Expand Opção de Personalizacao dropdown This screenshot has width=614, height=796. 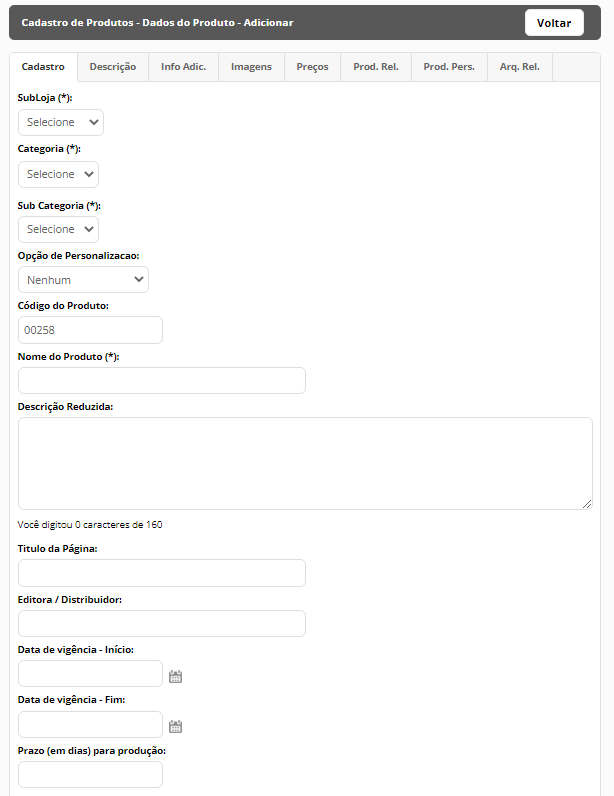tap(83, 280)
